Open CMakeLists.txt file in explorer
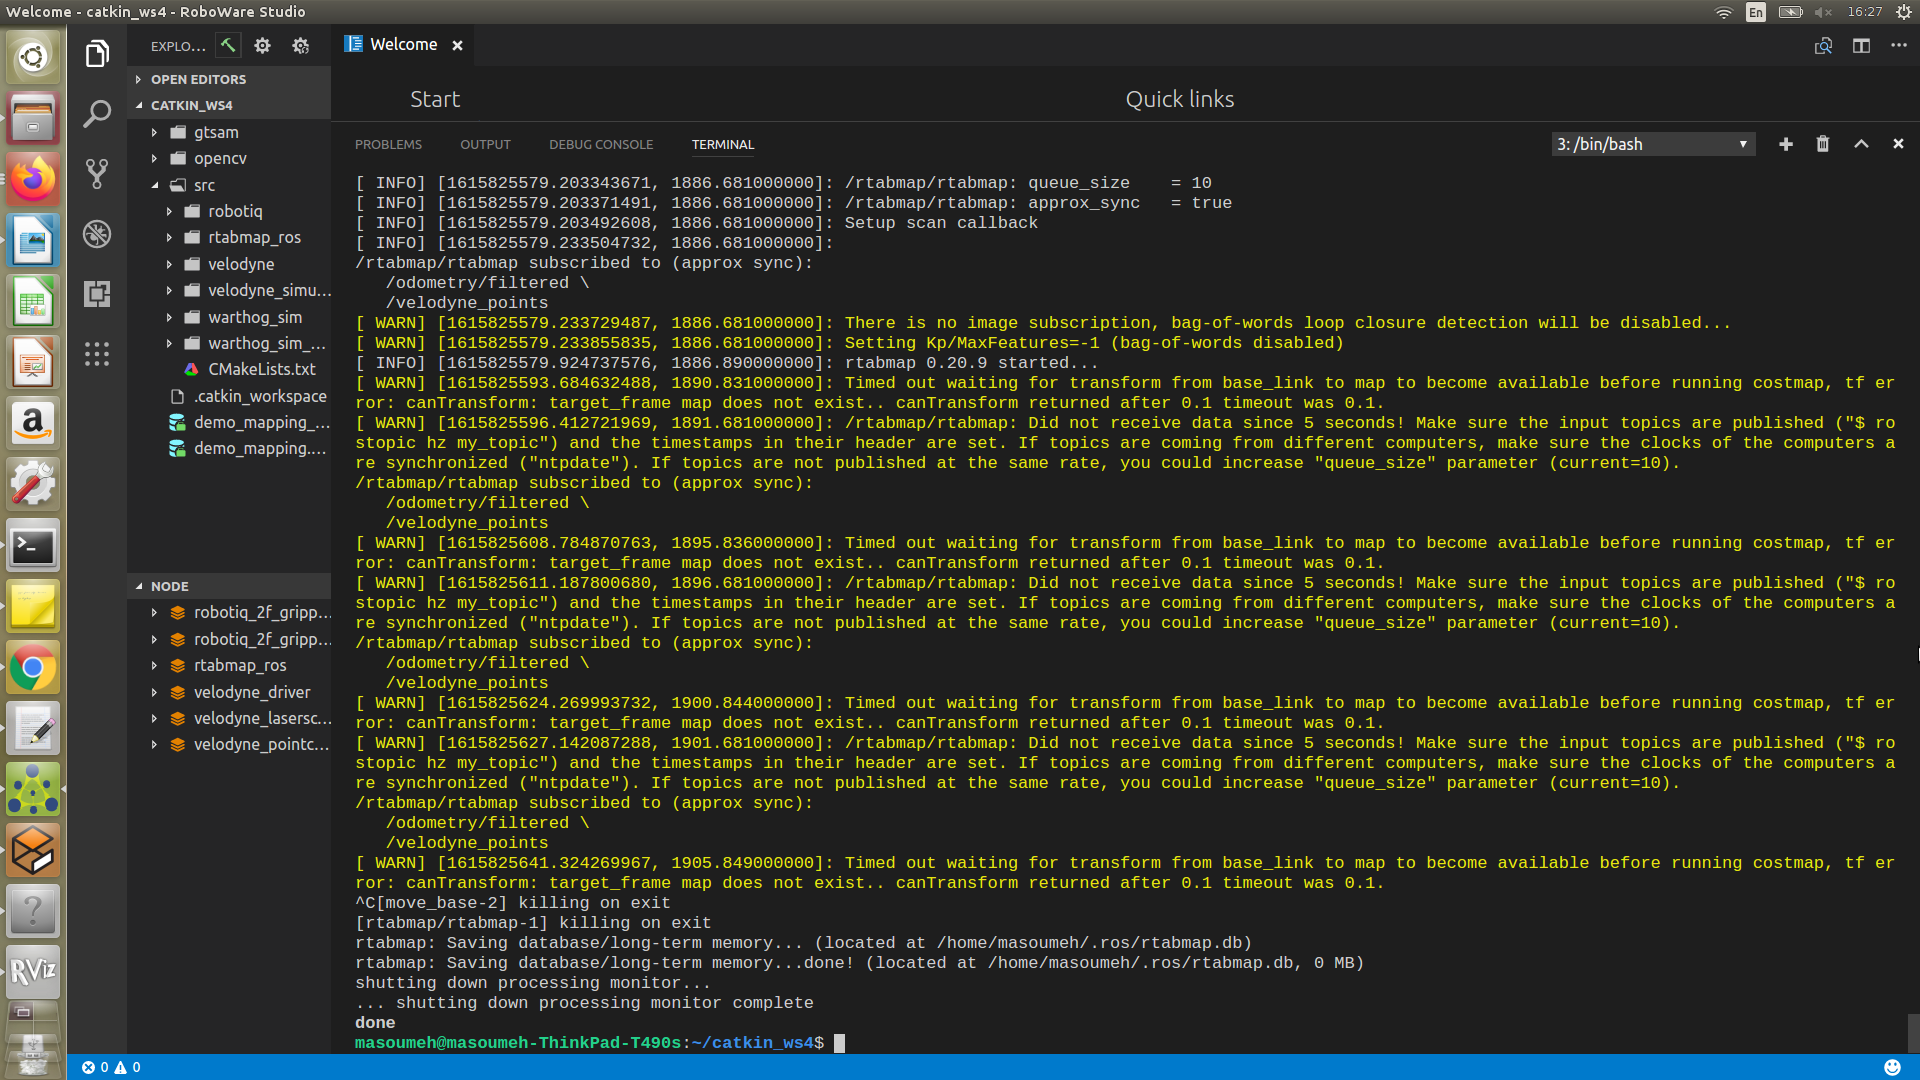This screenshot has width=1920, height=1080. (261, 369)
